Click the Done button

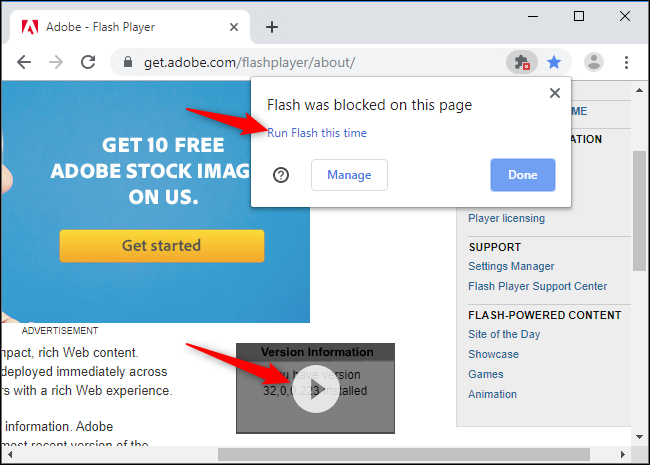522,175
